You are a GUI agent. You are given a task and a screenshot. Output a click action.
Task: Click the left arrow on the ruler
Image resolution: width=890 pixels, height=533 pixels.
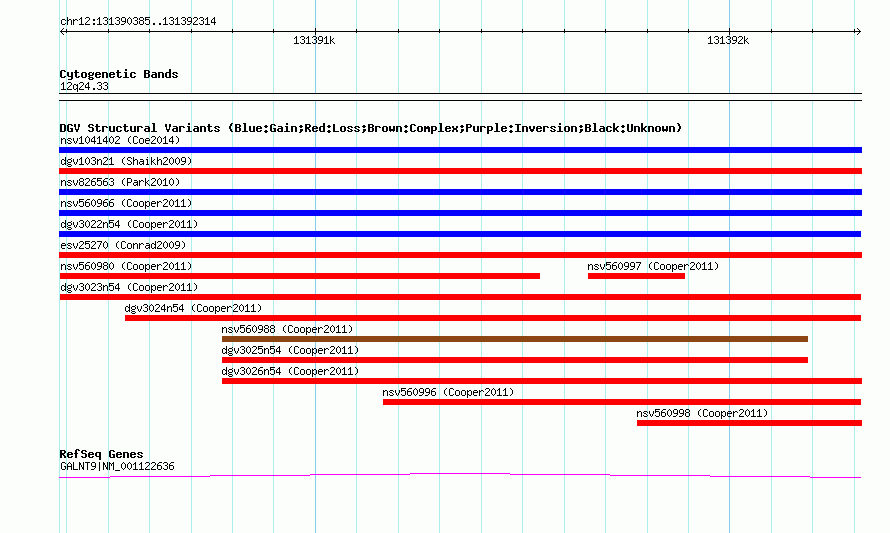(63, 32)
